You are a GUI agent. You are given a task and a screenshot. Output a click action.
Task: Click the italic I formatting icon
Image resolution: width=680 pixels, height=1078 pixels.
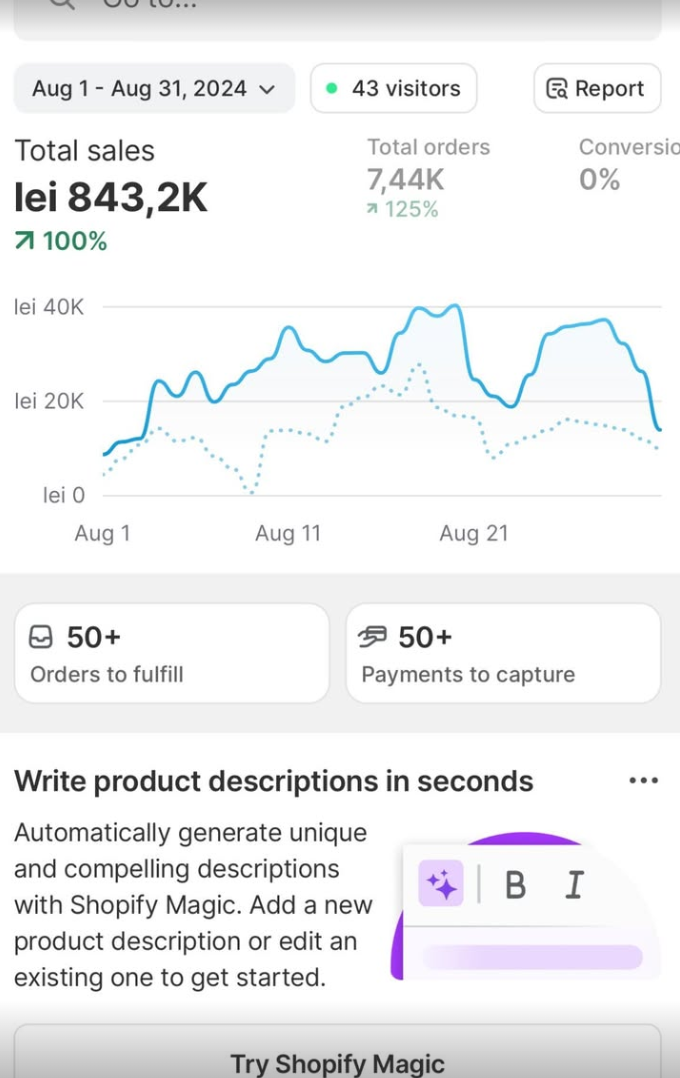[574, 885]
